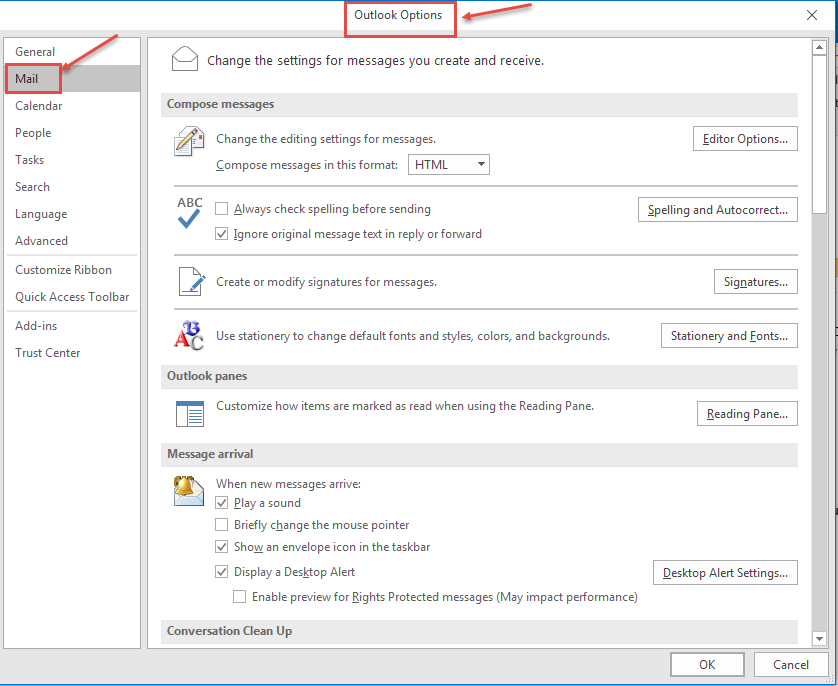Switch to the People category
Viewport: 838px width, 686px height.
coord(72,132)
